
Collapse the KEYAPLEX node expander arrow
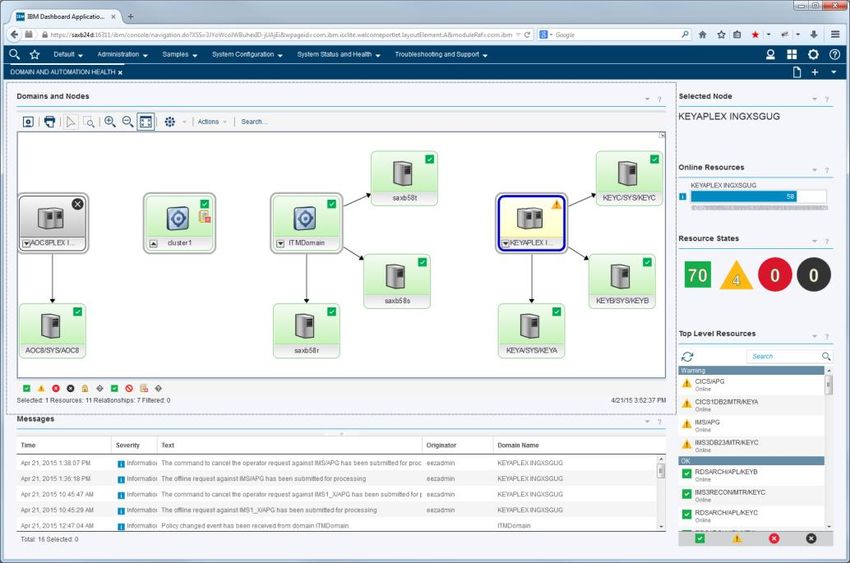505,244
